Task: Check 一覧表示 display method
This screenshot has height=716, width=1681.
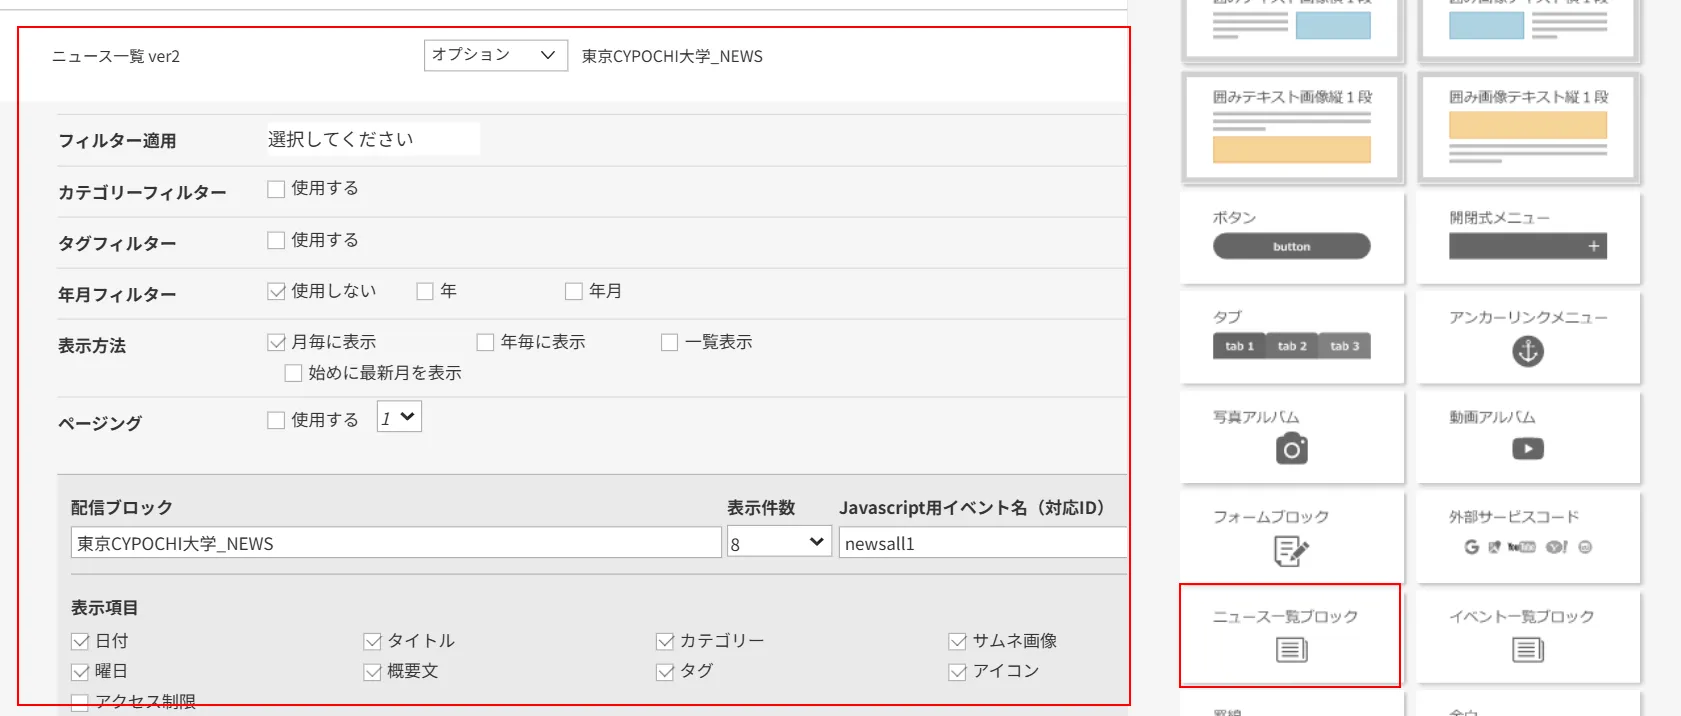Action: pos(670,343)
